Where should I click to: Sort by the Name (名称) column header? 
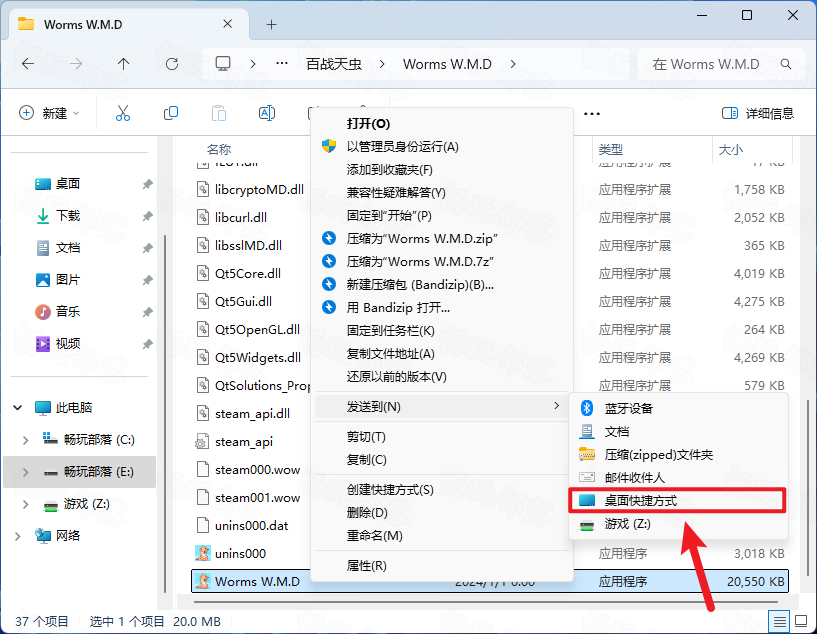[x=218, y=150]
